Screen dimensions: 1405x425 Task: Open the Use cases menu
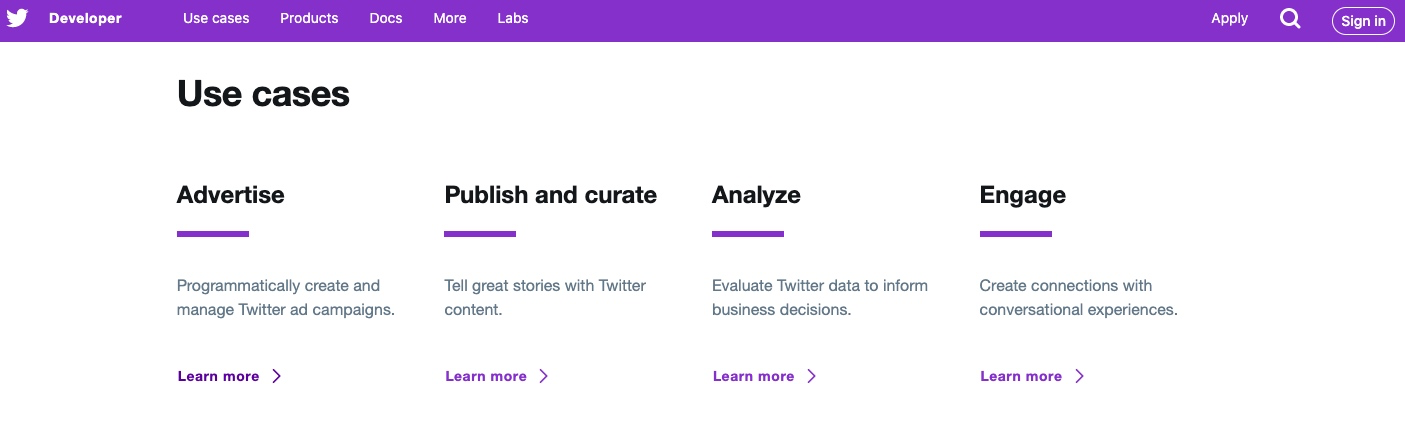click(x=216, y=18)
